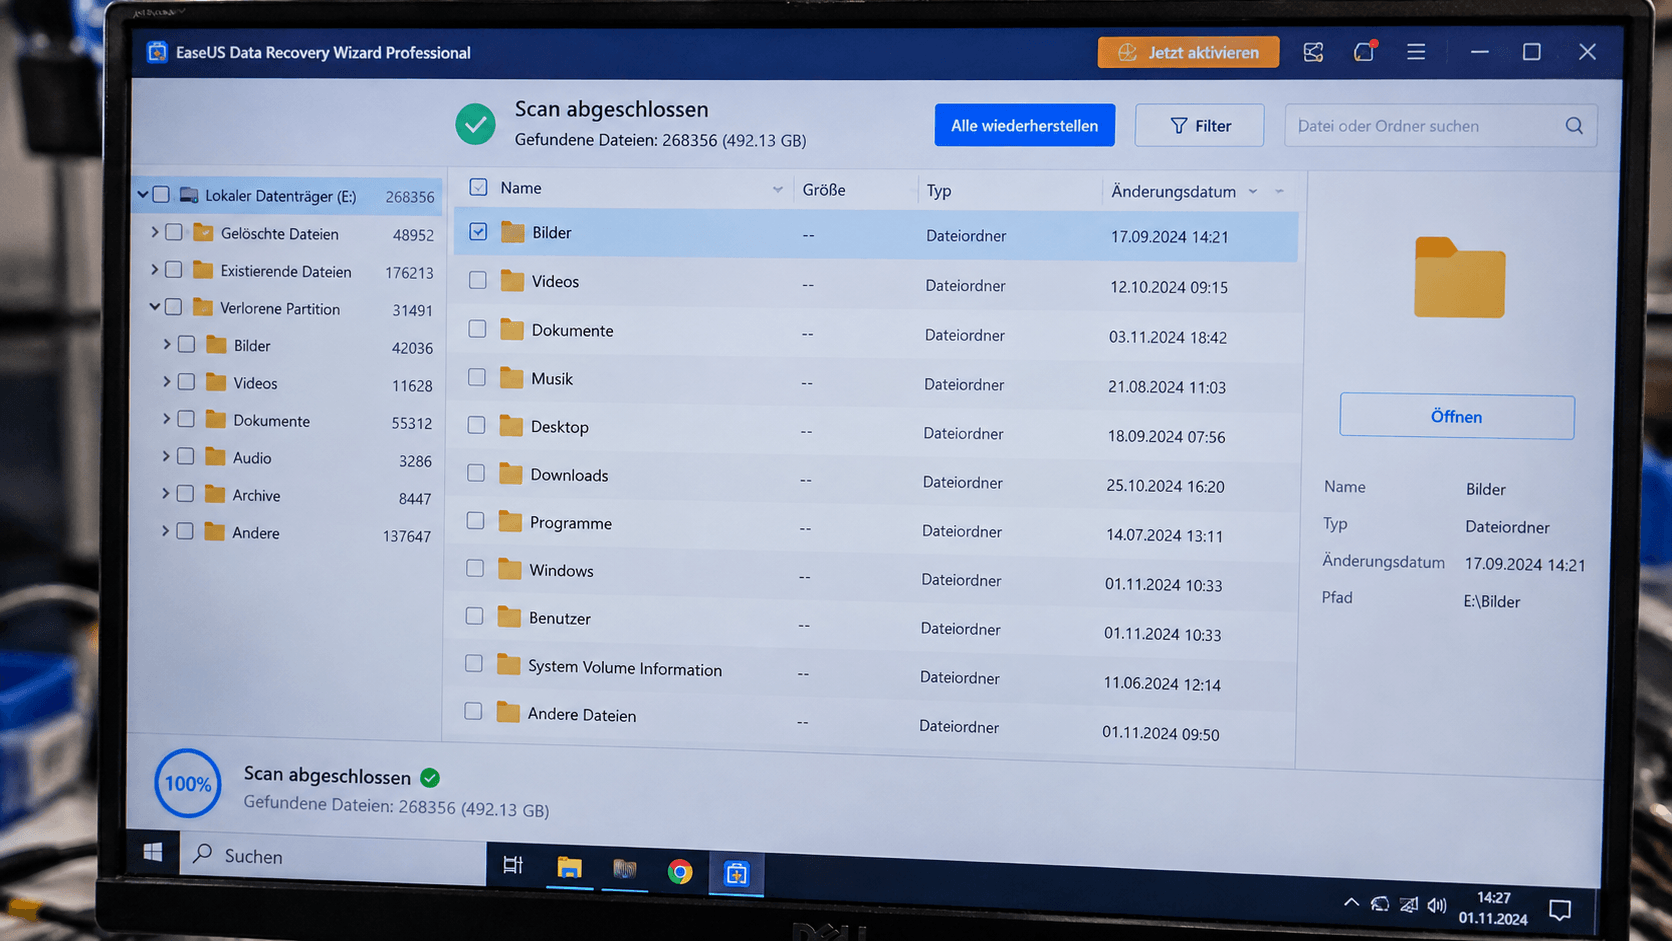Uncheck the Bilder folder checkbox in list
The width and height of the screenshot is (1672, 941).
478,232
